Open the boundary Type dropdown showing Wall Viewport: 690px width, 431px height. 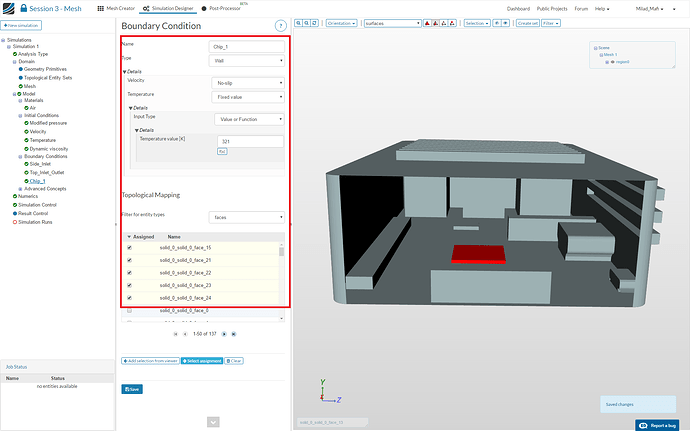pos(247,60)
